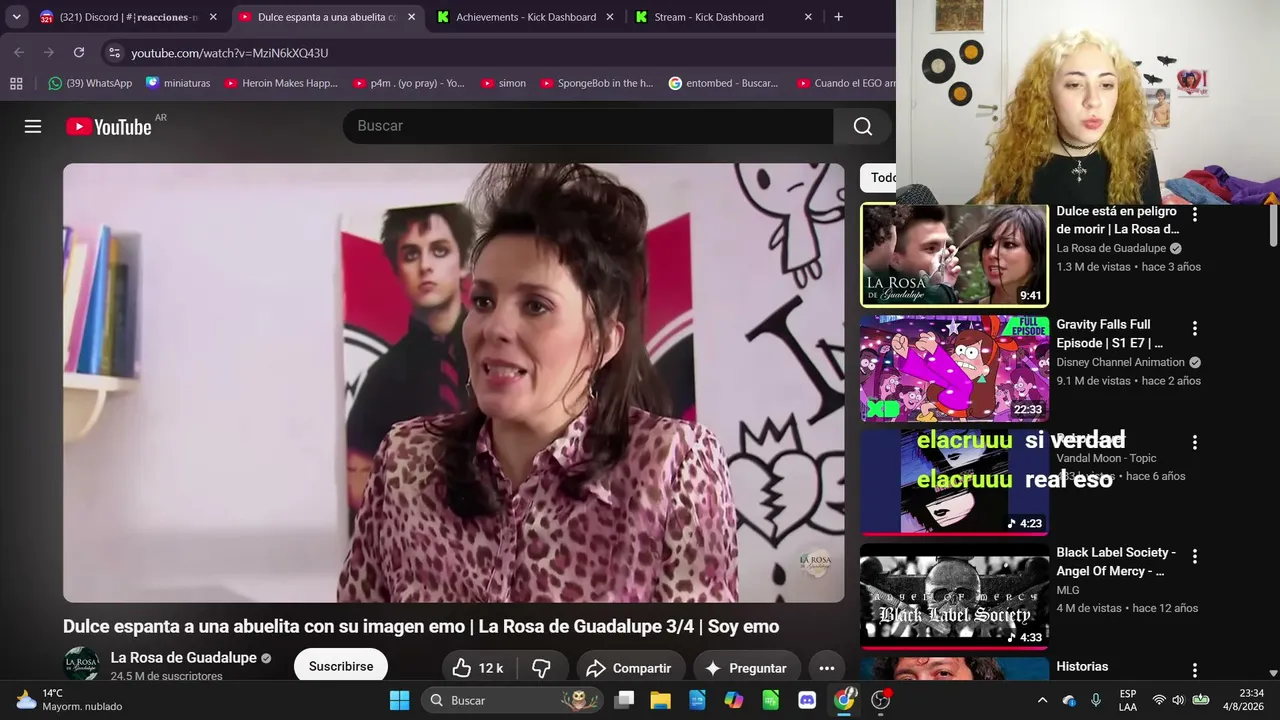Click the YouTube search magnifier button
Image resolution: width=1280 pixels, height=720 pixels.
(863, 126)
